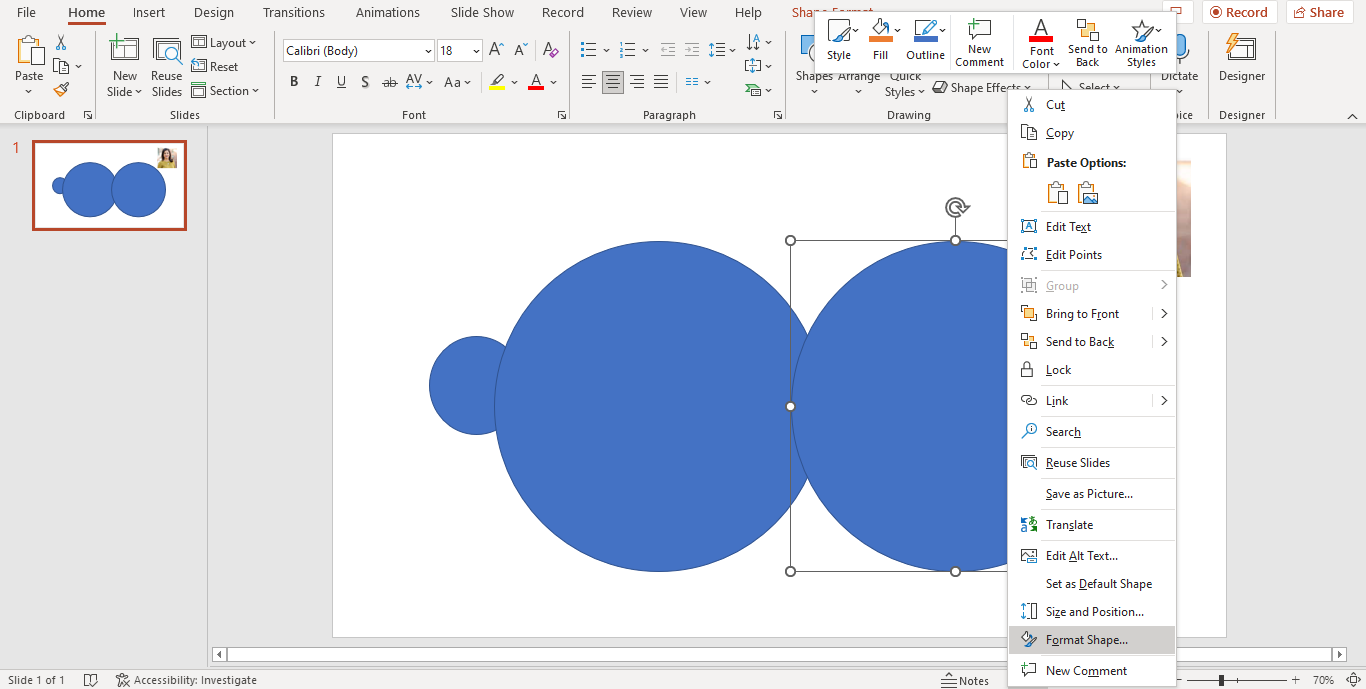Screen dimensions: 1366x689
Task: Click the Record button
Action: pos(1239,12)
